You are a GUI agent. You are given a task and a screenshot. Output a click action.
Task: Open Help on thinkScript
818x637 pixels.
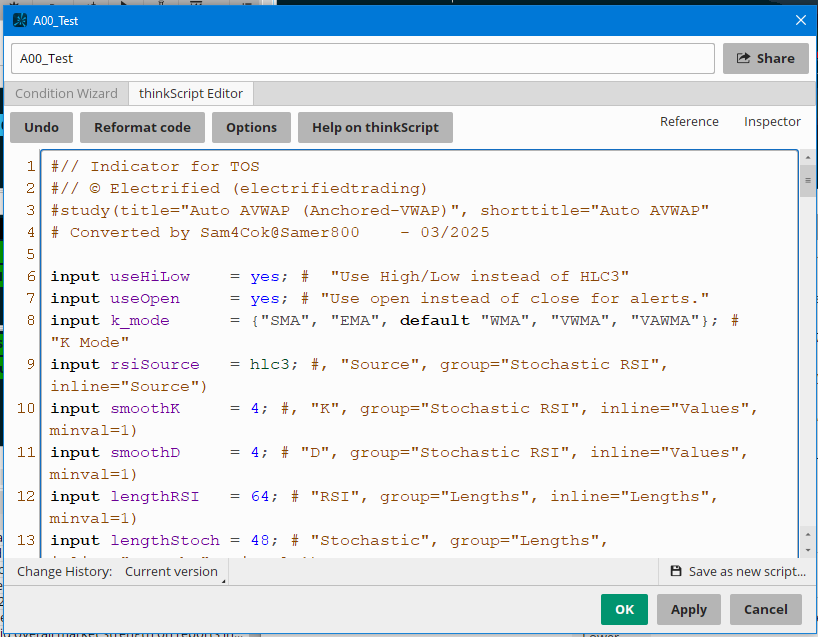pyautogui.click(x=375, y=127)
